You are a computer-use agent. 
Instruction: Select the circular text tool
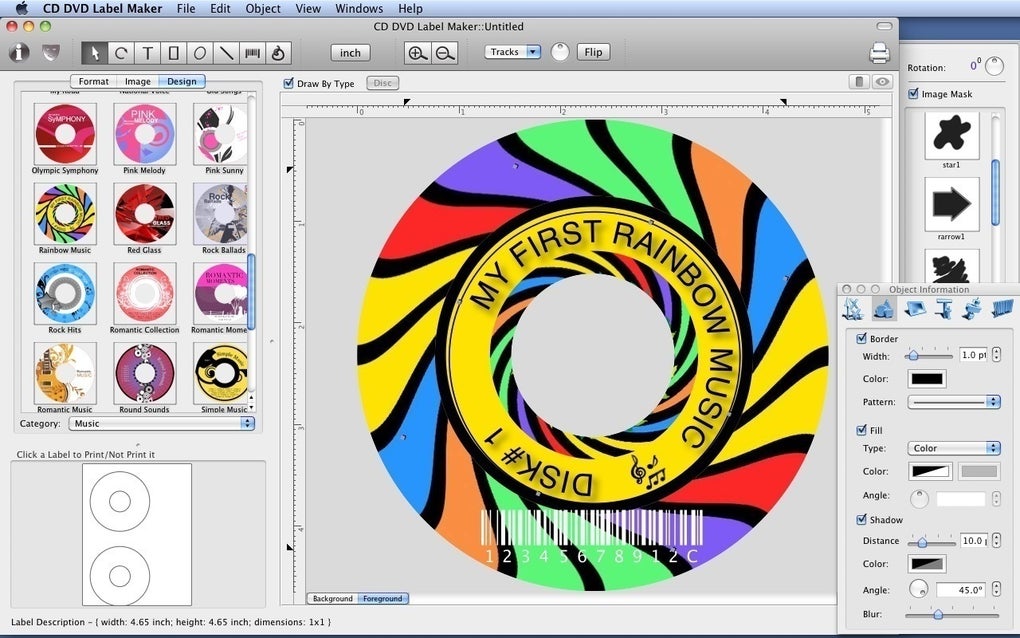click(278, 52)
